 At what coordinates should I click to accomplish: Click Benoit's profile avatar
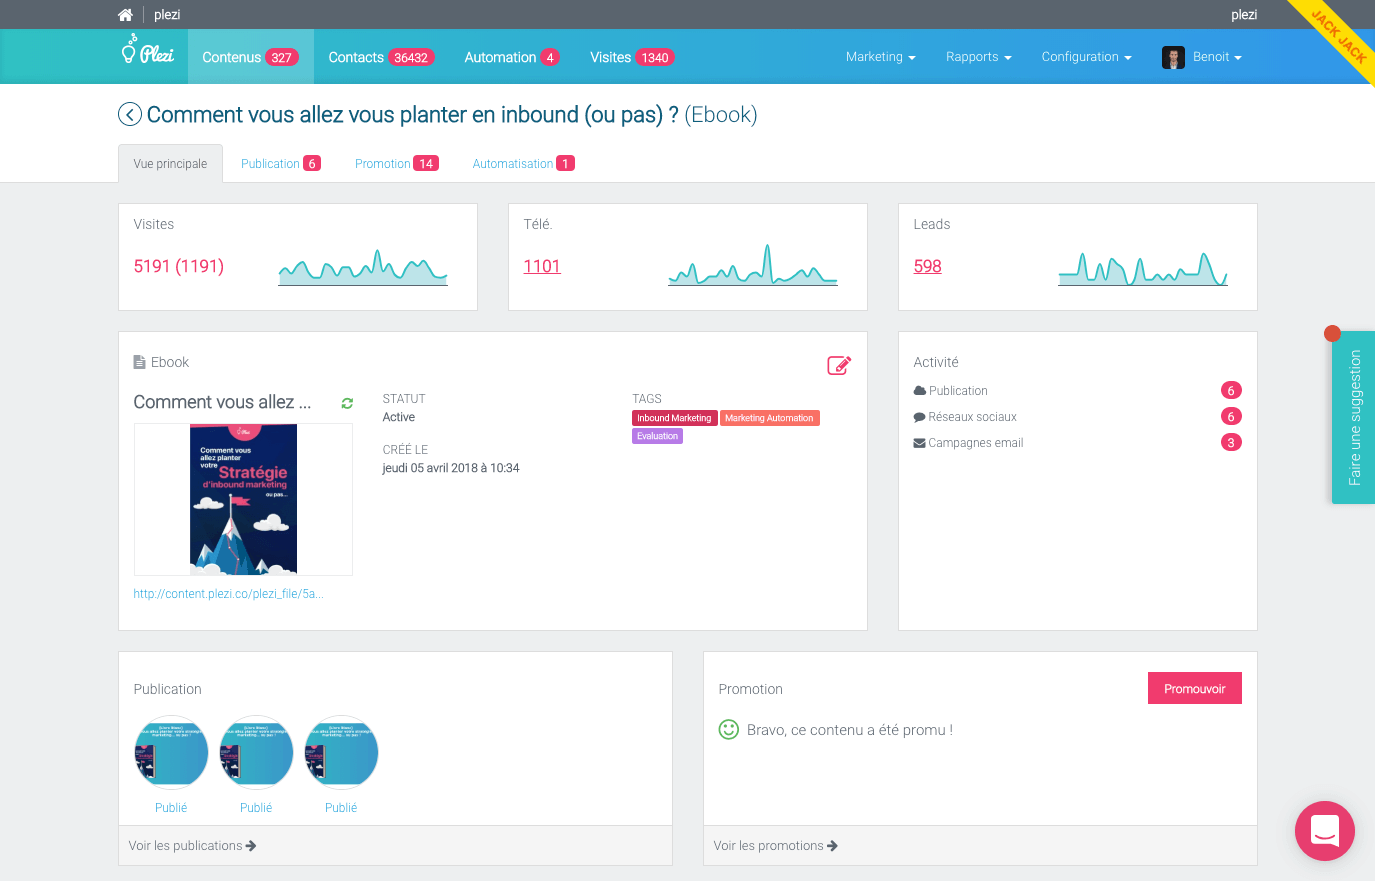1173,57
